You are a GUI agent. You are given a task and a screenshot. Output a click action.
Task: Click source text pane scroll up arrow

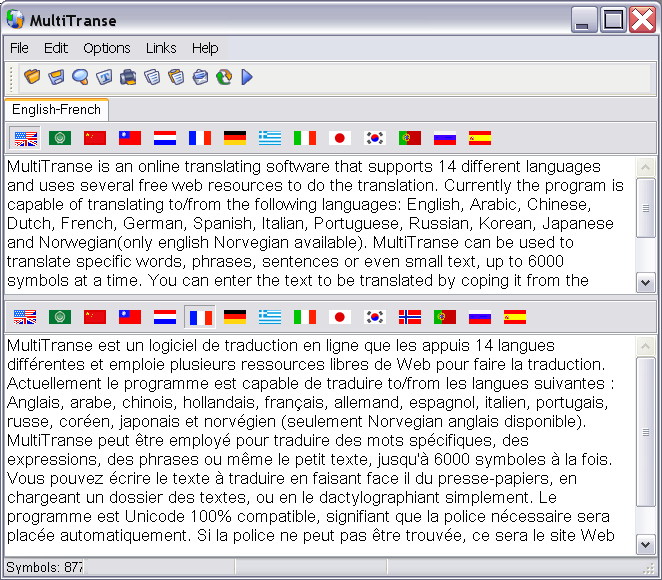click(646, 168)
